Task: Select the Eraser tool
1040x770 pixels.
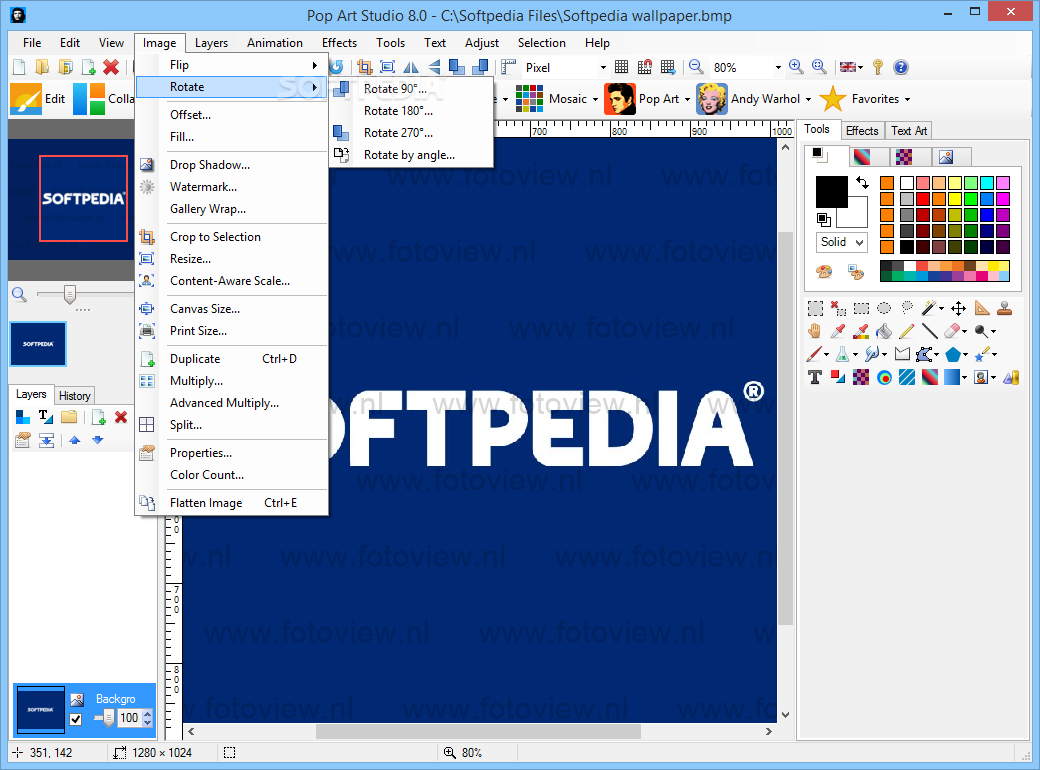Action: [x=952, y=331]
